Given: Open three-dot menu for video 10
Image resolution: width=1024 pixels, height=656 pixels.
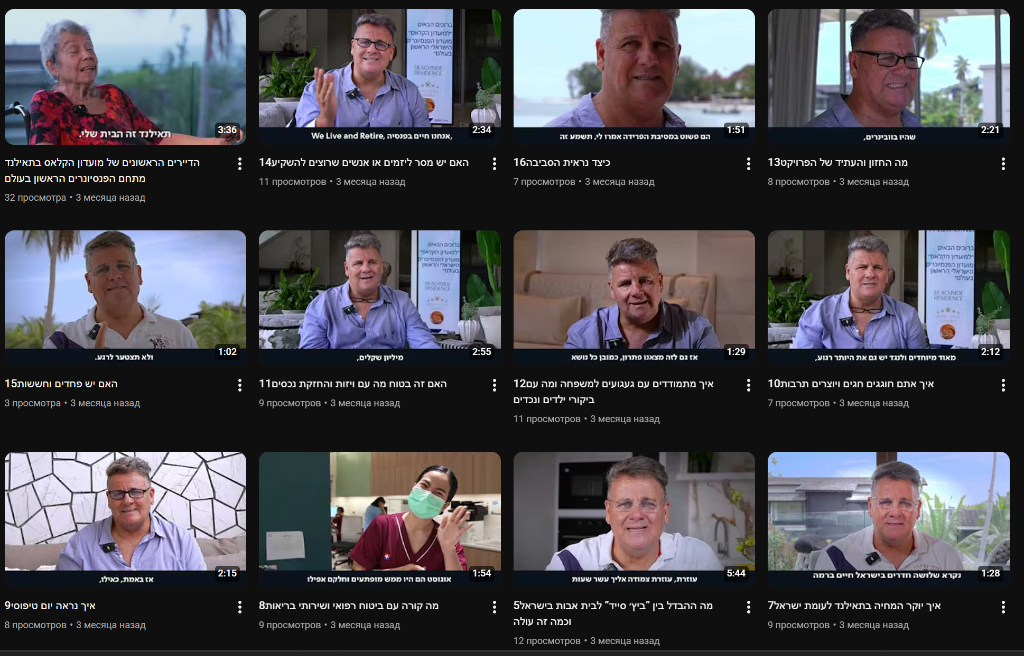Looking at the screenshot, I should click(1003, 385).
